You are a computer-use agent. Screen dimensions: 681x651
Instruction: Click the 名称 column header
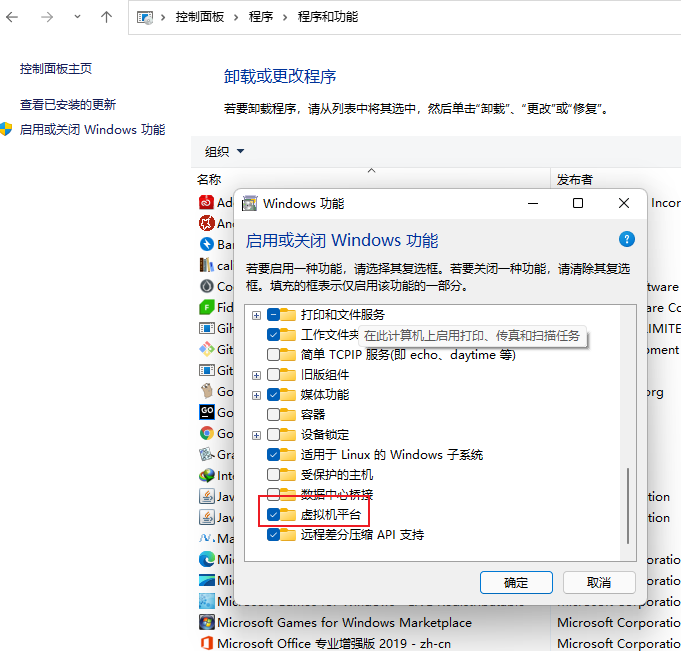(209, 180)
